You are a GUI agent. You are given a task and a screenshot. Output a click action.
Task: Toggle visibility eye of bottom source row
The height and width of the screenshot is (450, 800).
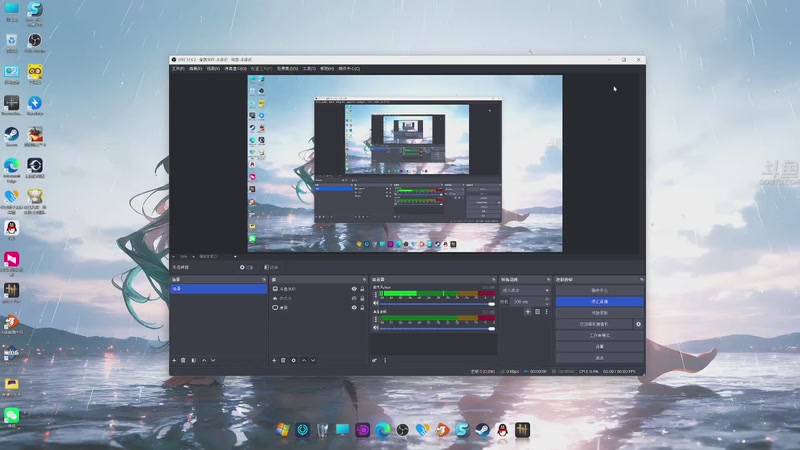pos(354,308)
